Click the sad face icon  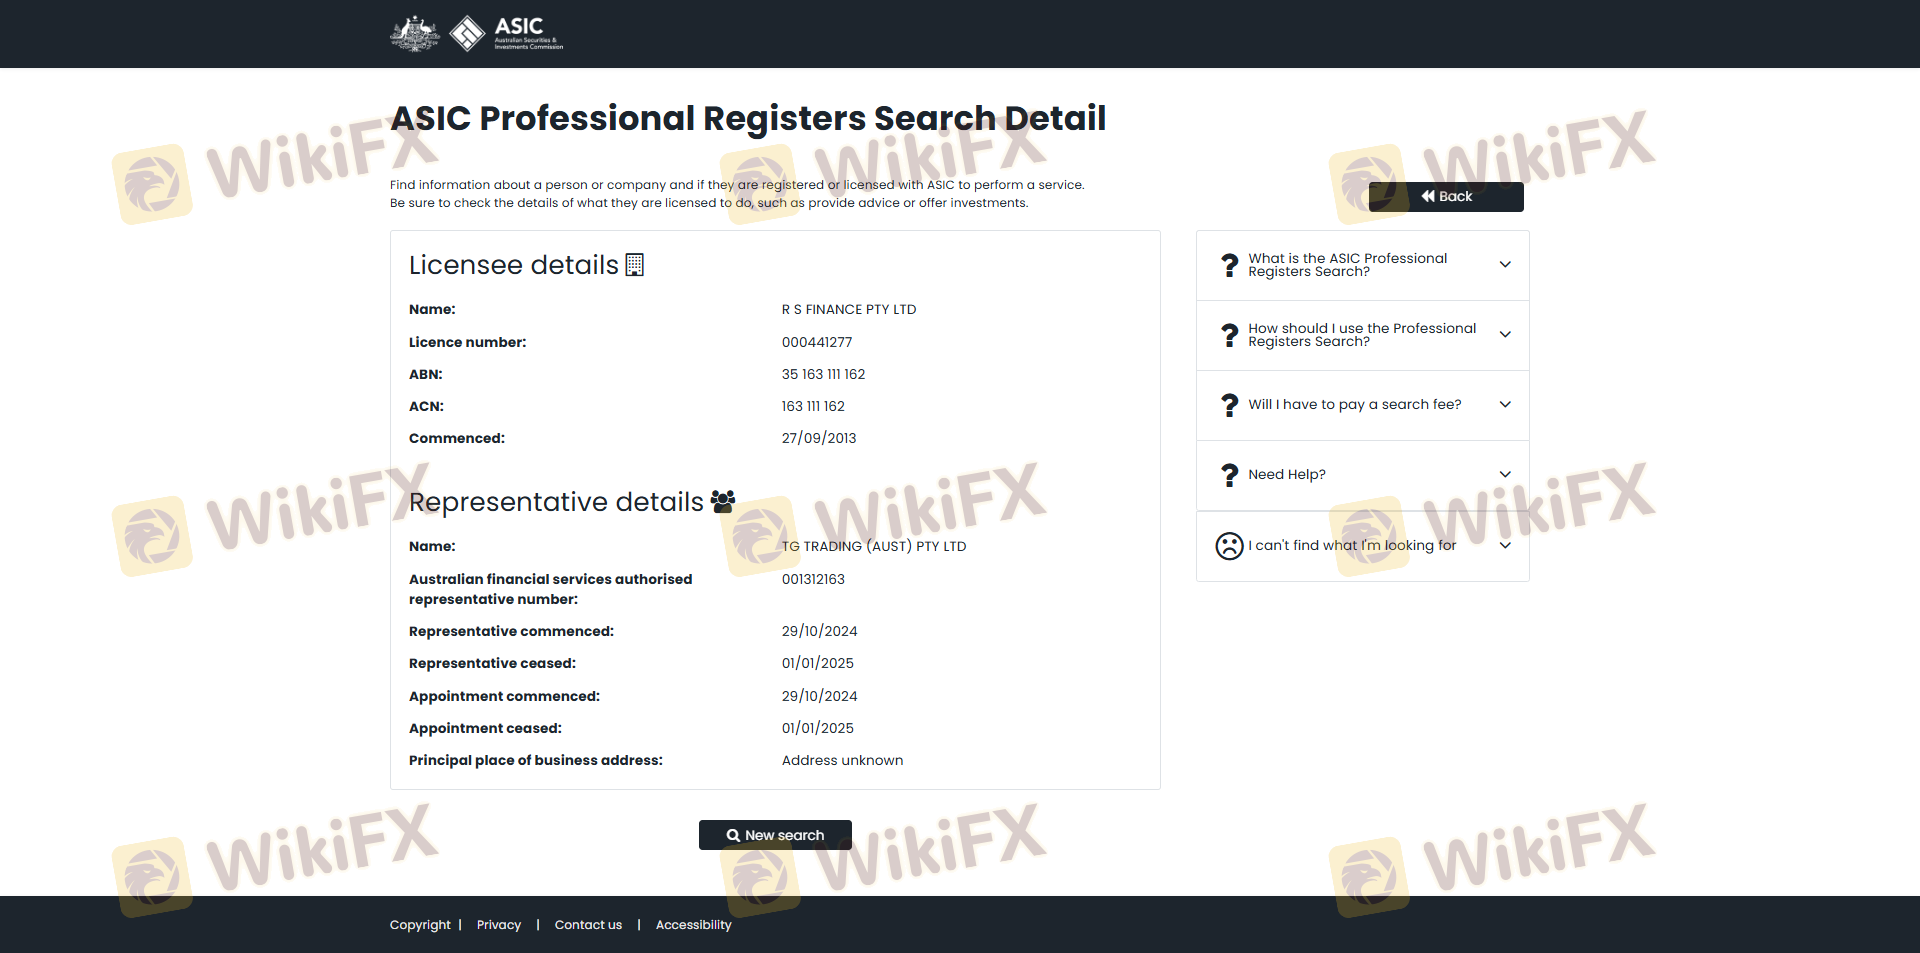[1229, 546]
